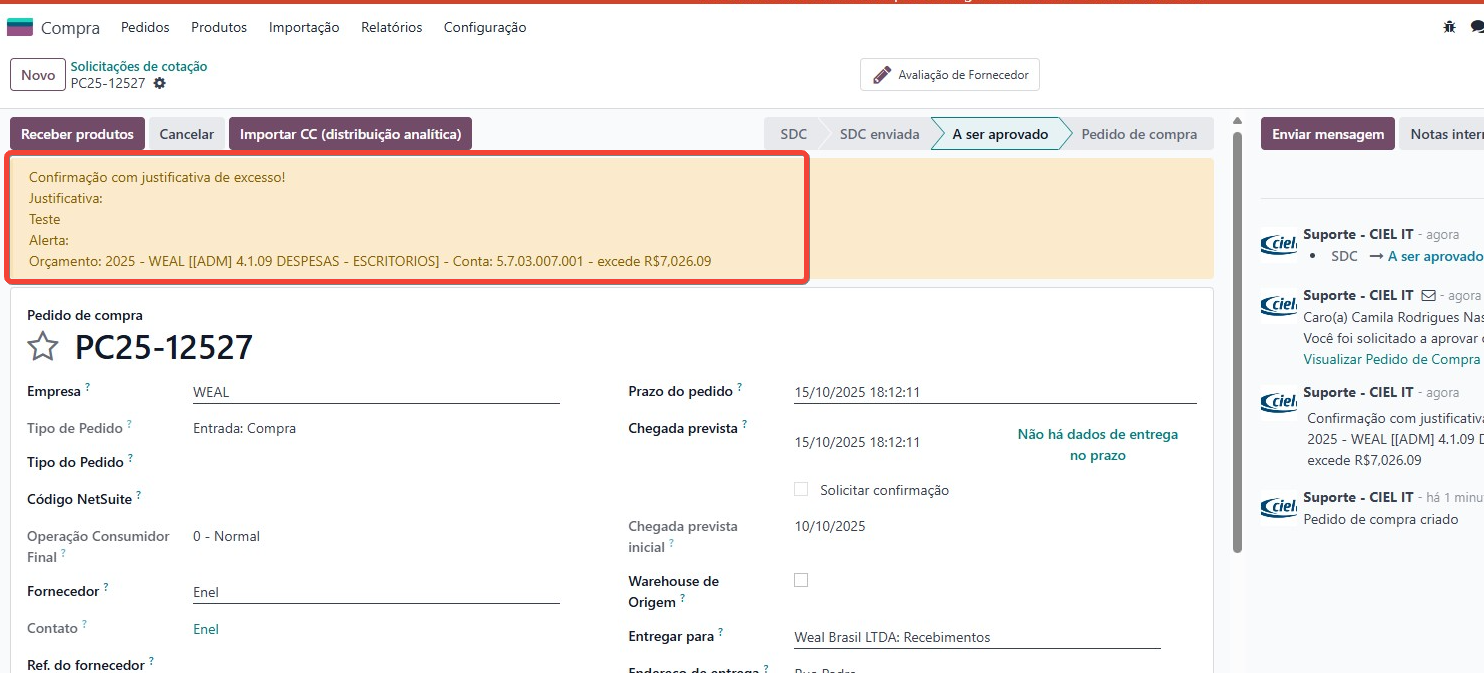
Task: Mark PC25-12527 as favorite with the star
Action: 43,347
